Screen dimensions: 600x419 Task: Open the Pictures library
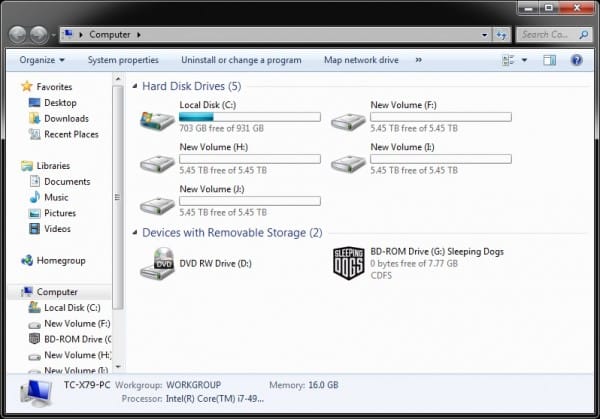60,213
